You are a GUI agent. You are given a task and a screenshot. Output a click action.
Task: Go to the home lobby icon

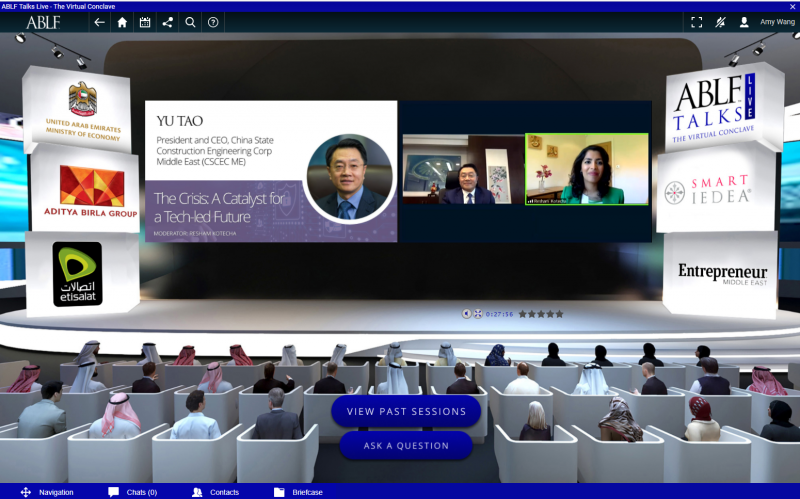point(122,22)
